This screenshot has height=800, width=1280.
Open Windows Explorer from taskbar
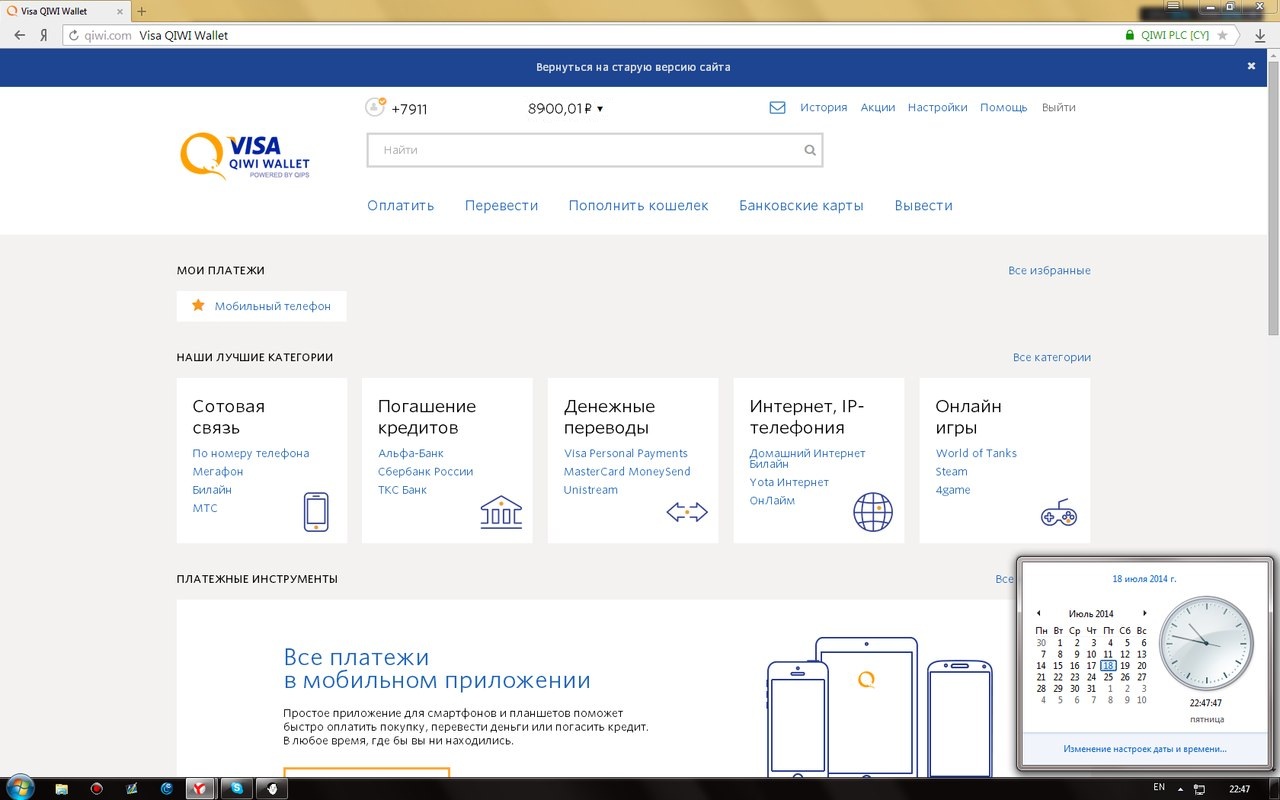(x=62, y=788)
